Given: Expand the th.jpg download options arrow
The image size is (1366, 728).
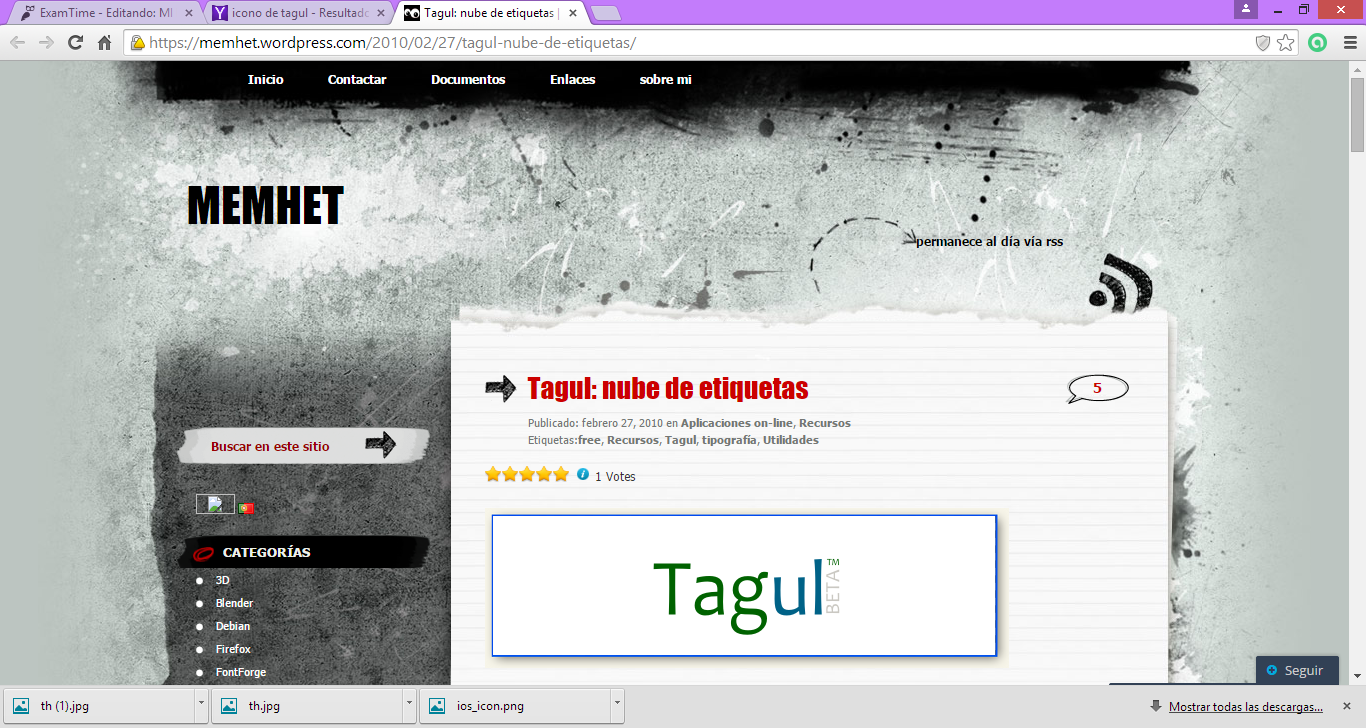Looking at the screenshot, I should tap(410, 705).
